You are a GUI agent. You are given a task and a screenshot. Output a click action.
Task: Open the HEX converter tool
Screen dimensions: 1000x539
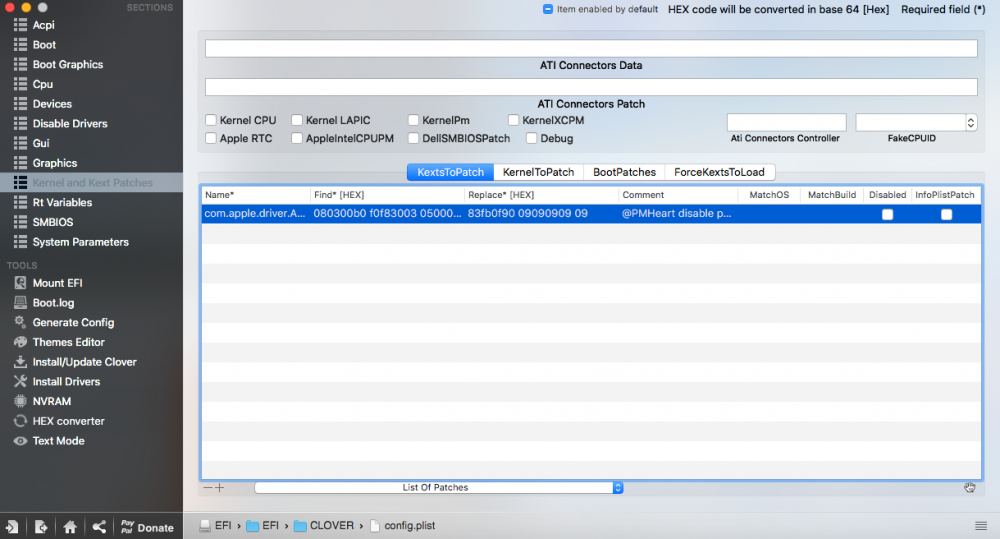(68, 422)
